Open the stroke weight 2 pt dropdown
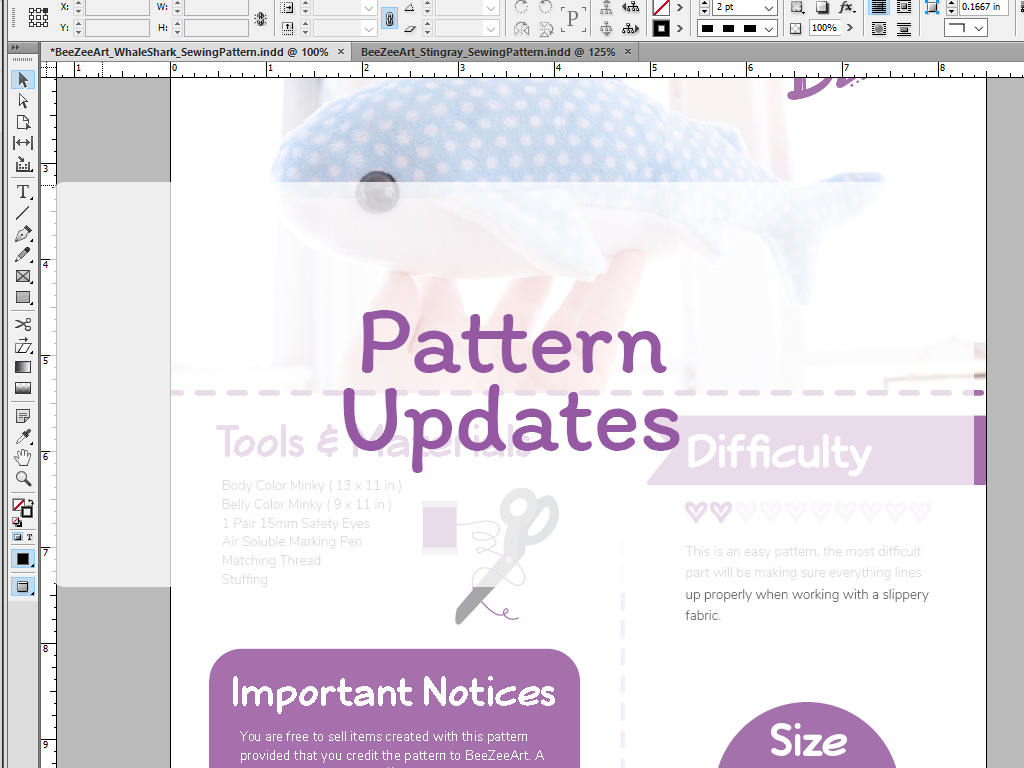 (769, 8)
